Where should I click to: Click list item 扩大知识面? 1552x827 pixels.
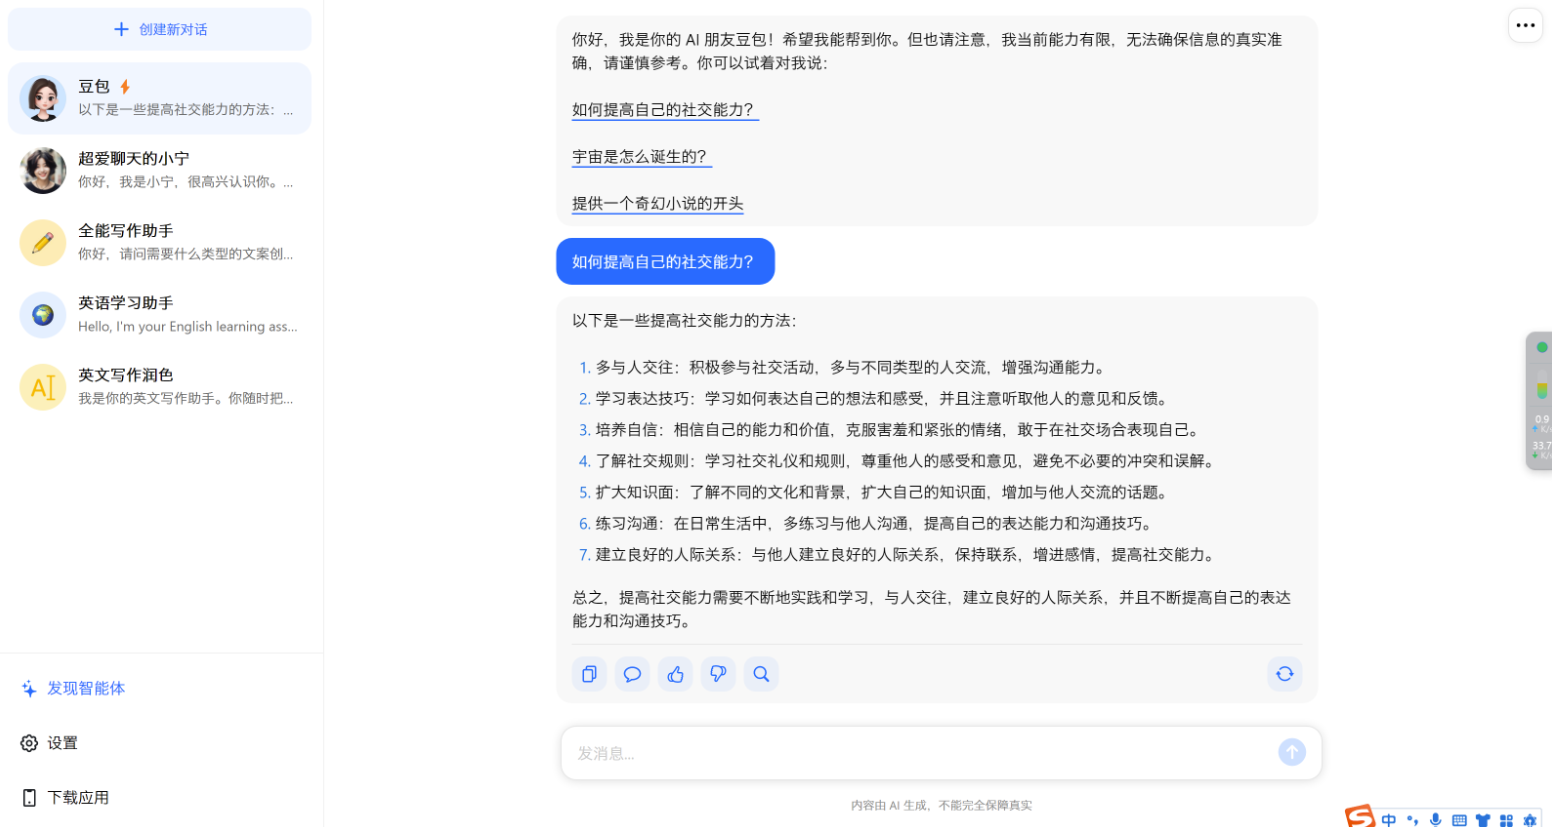874,491
